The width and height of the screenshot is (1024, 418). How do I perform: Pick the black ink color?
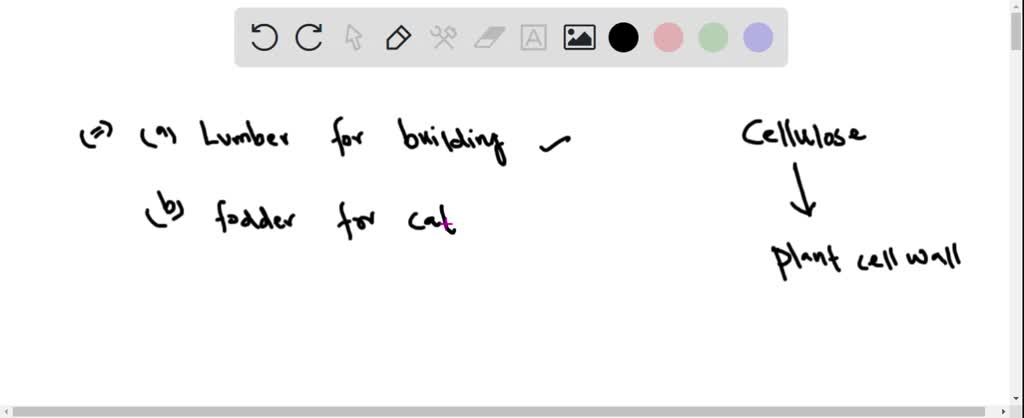click(624, 38)
